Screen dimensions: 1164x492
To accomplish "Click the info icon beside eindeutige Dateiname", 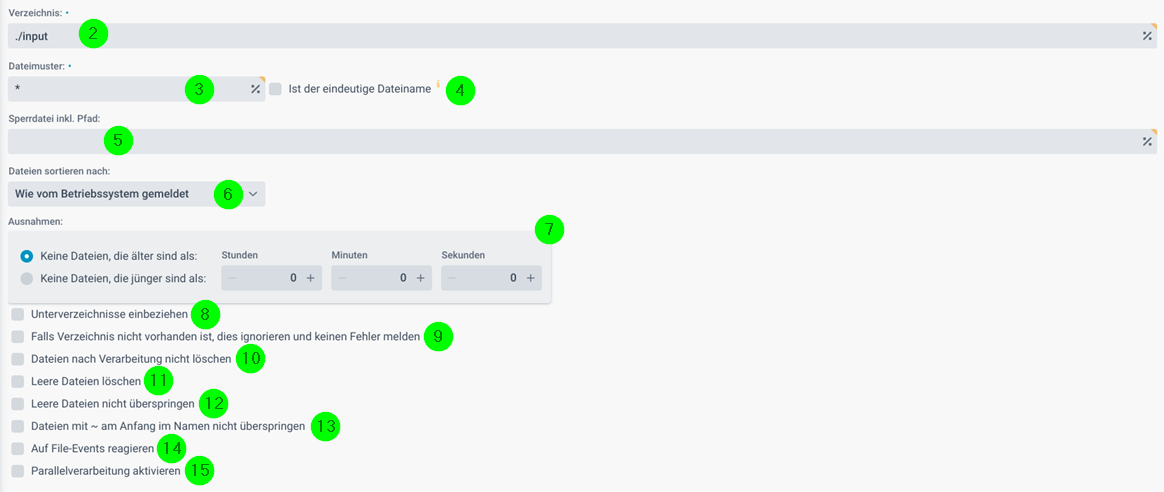I will (438, 85).
